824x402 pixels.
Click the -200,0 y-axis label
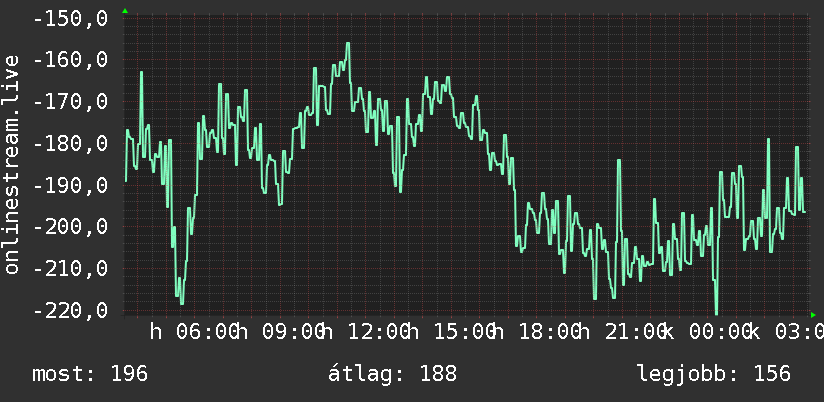(70, 227)
